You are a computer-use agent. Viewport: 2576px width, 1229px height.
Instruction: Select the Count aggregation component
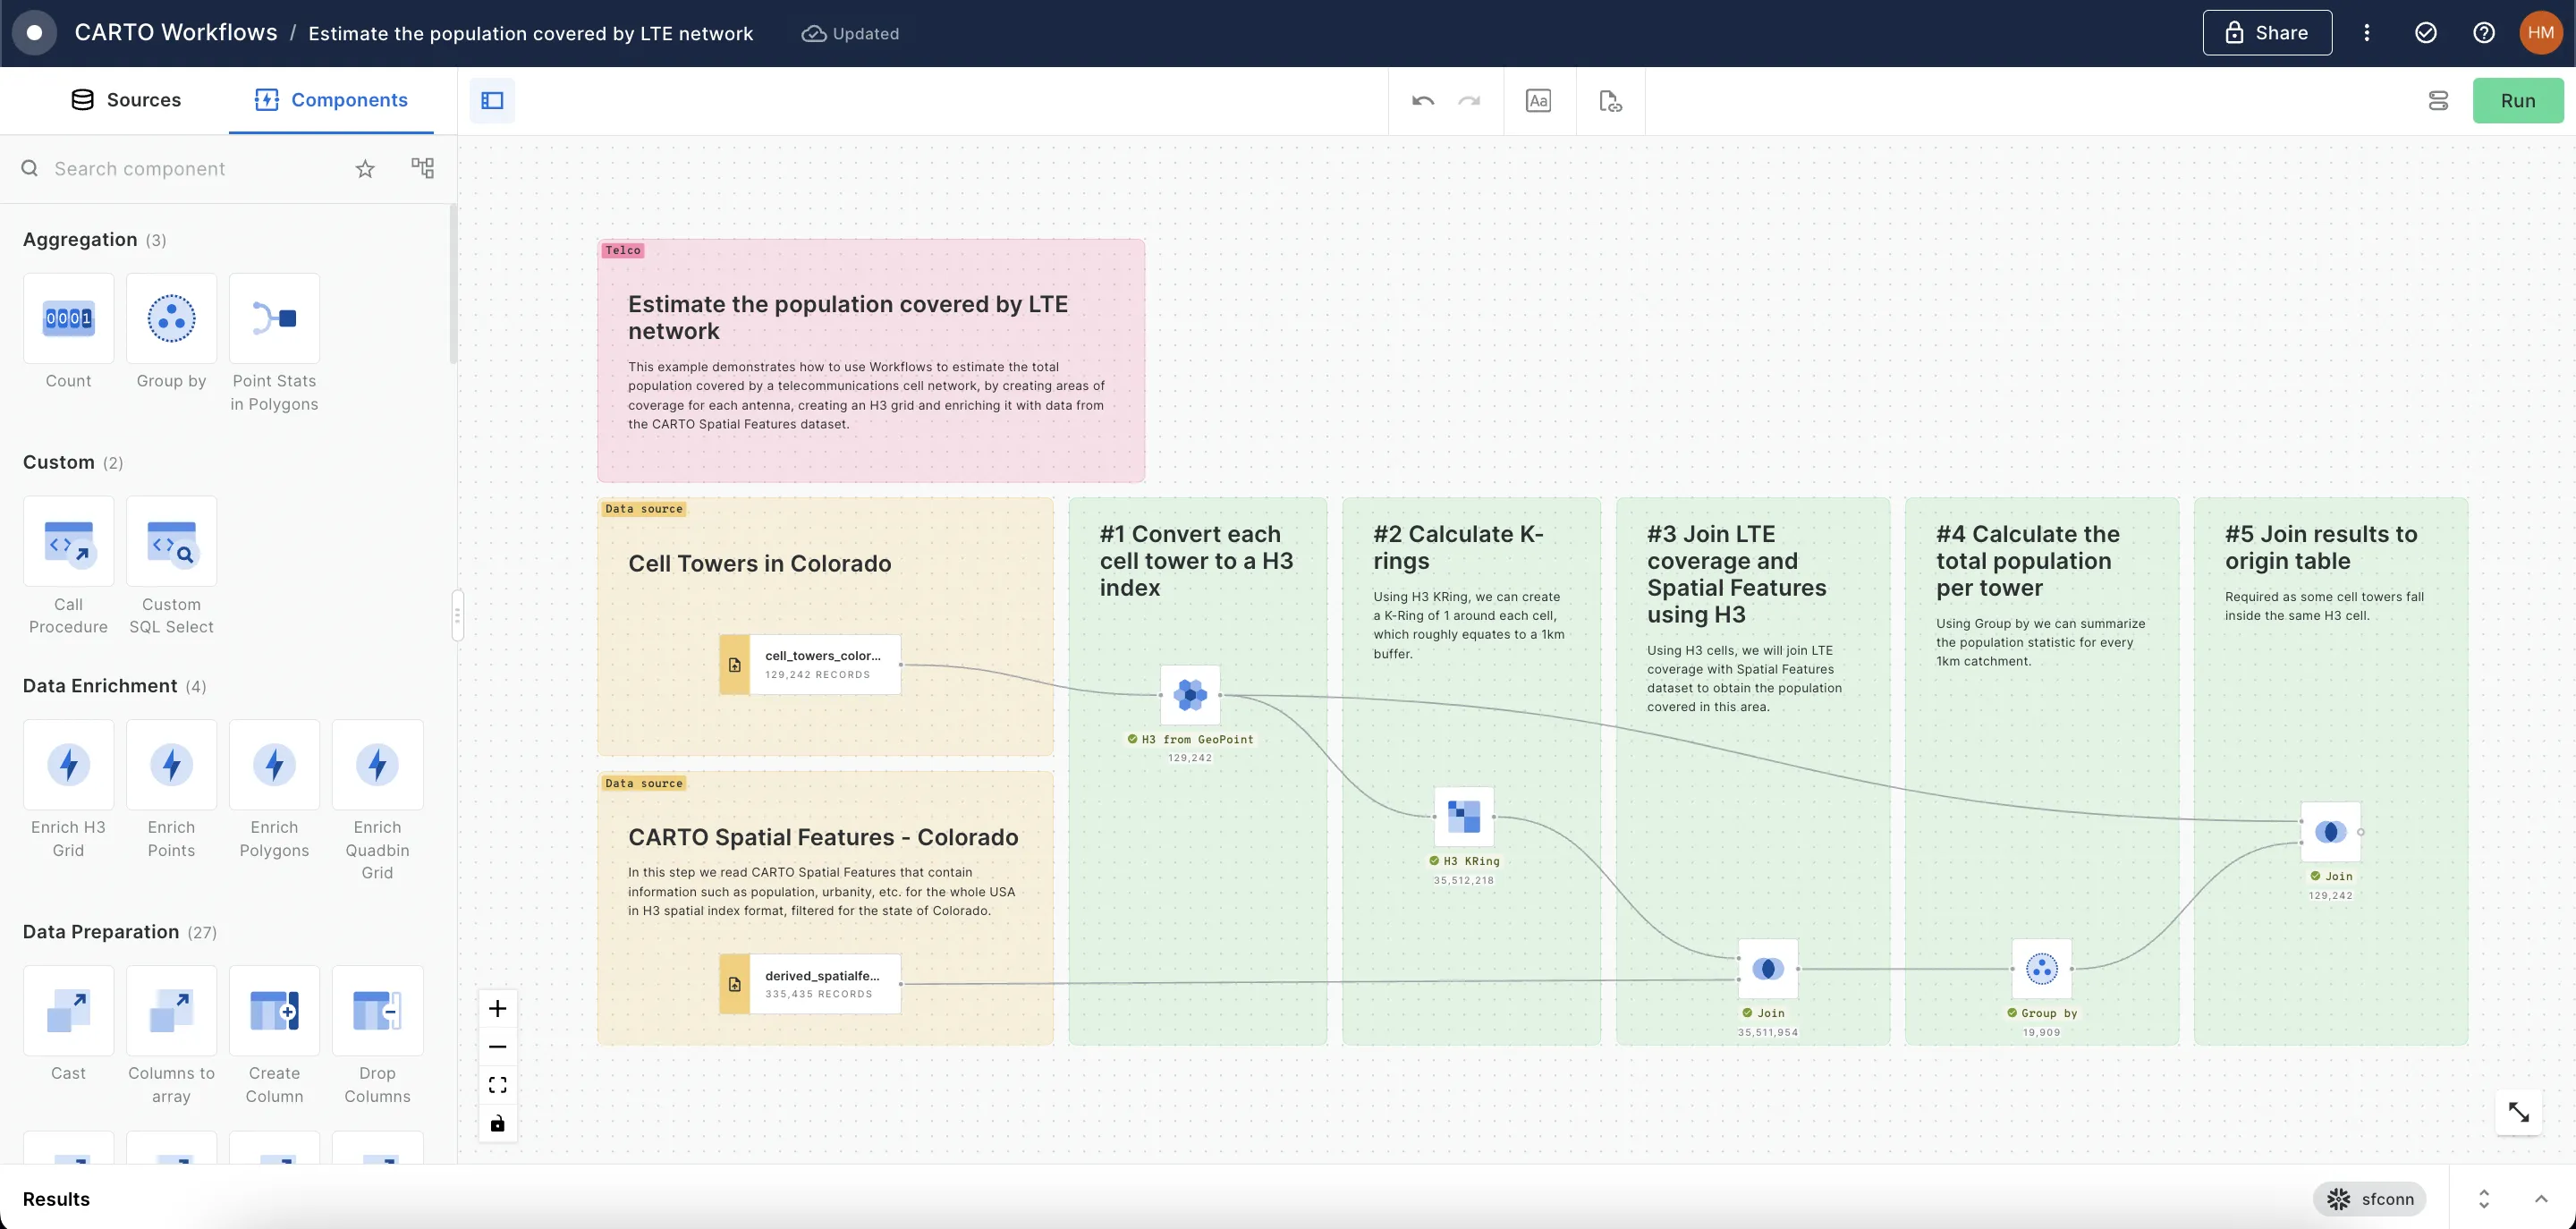tap(67, 318)
